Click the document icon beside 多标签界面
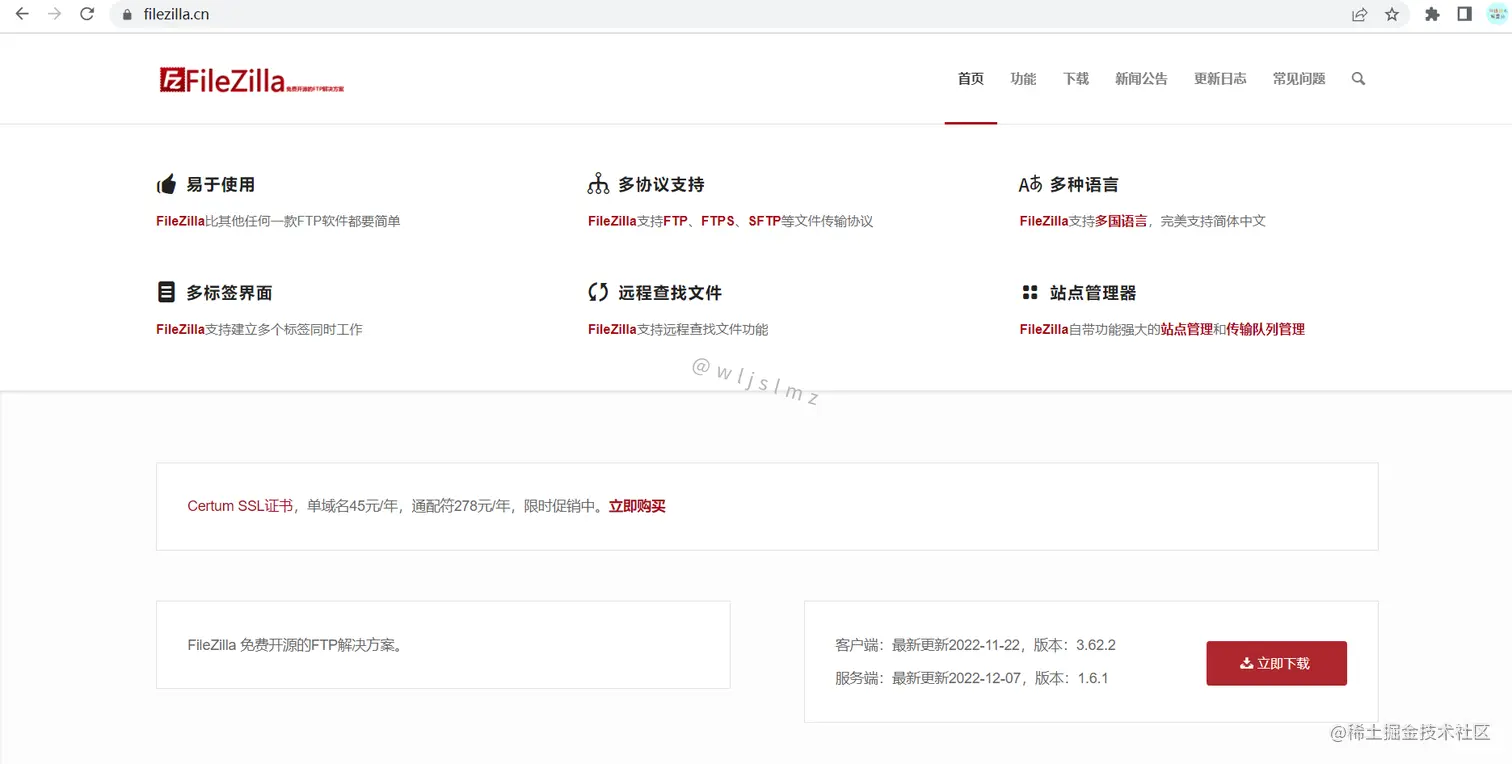Screen dimensions: 1512x764 point(166,292)
